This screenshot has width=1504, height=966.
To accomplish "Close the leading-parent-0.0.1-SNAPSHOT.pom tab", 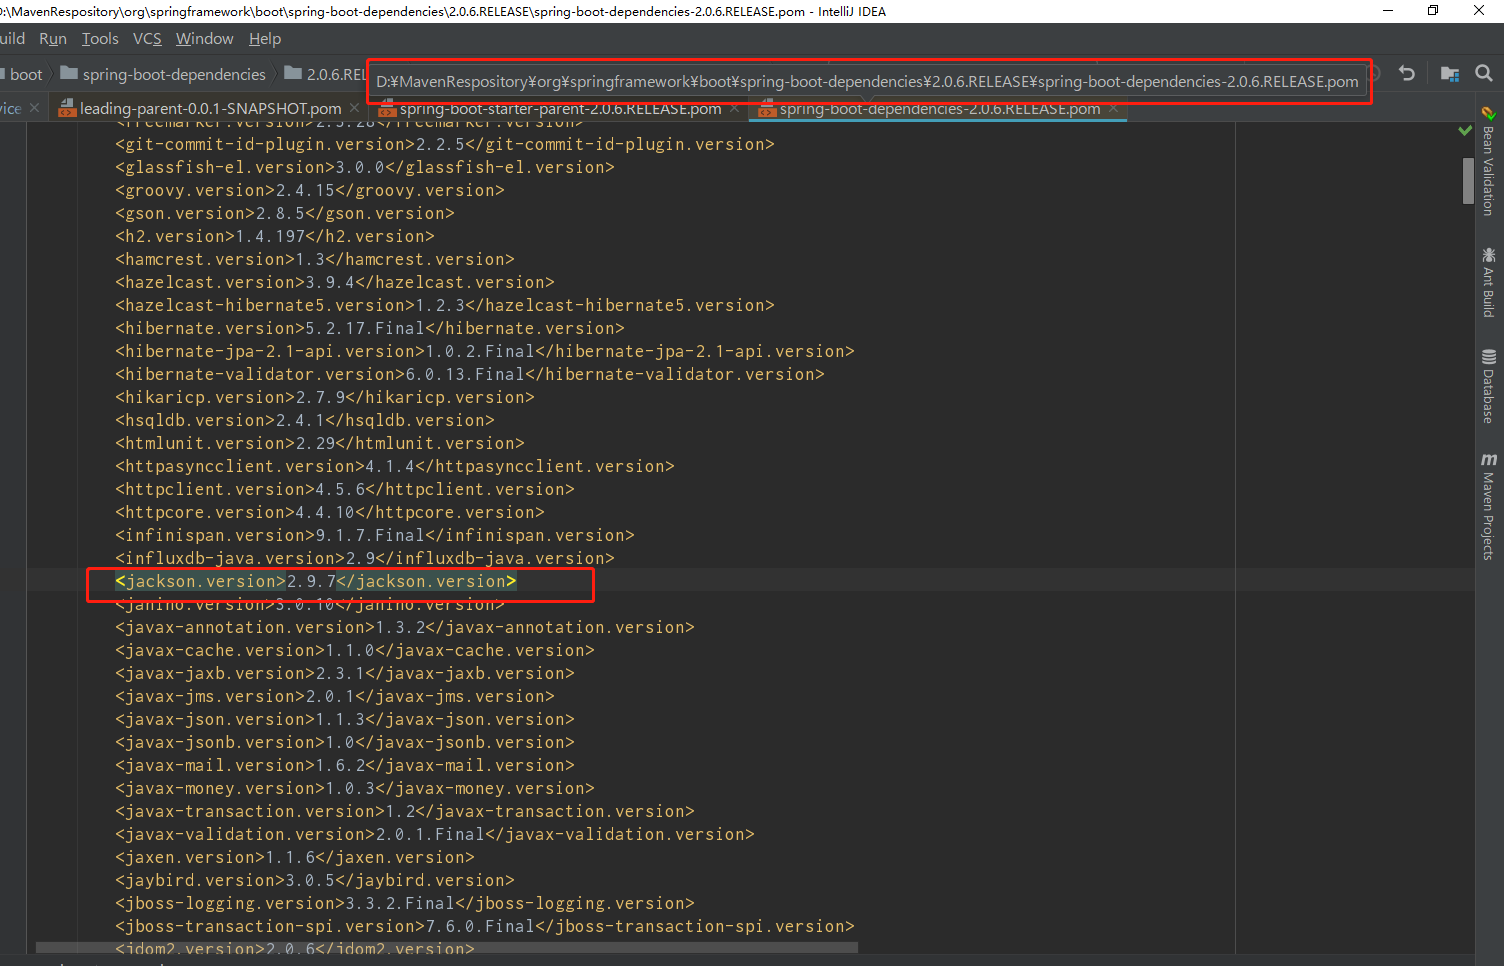I will (x=354, y=108).
